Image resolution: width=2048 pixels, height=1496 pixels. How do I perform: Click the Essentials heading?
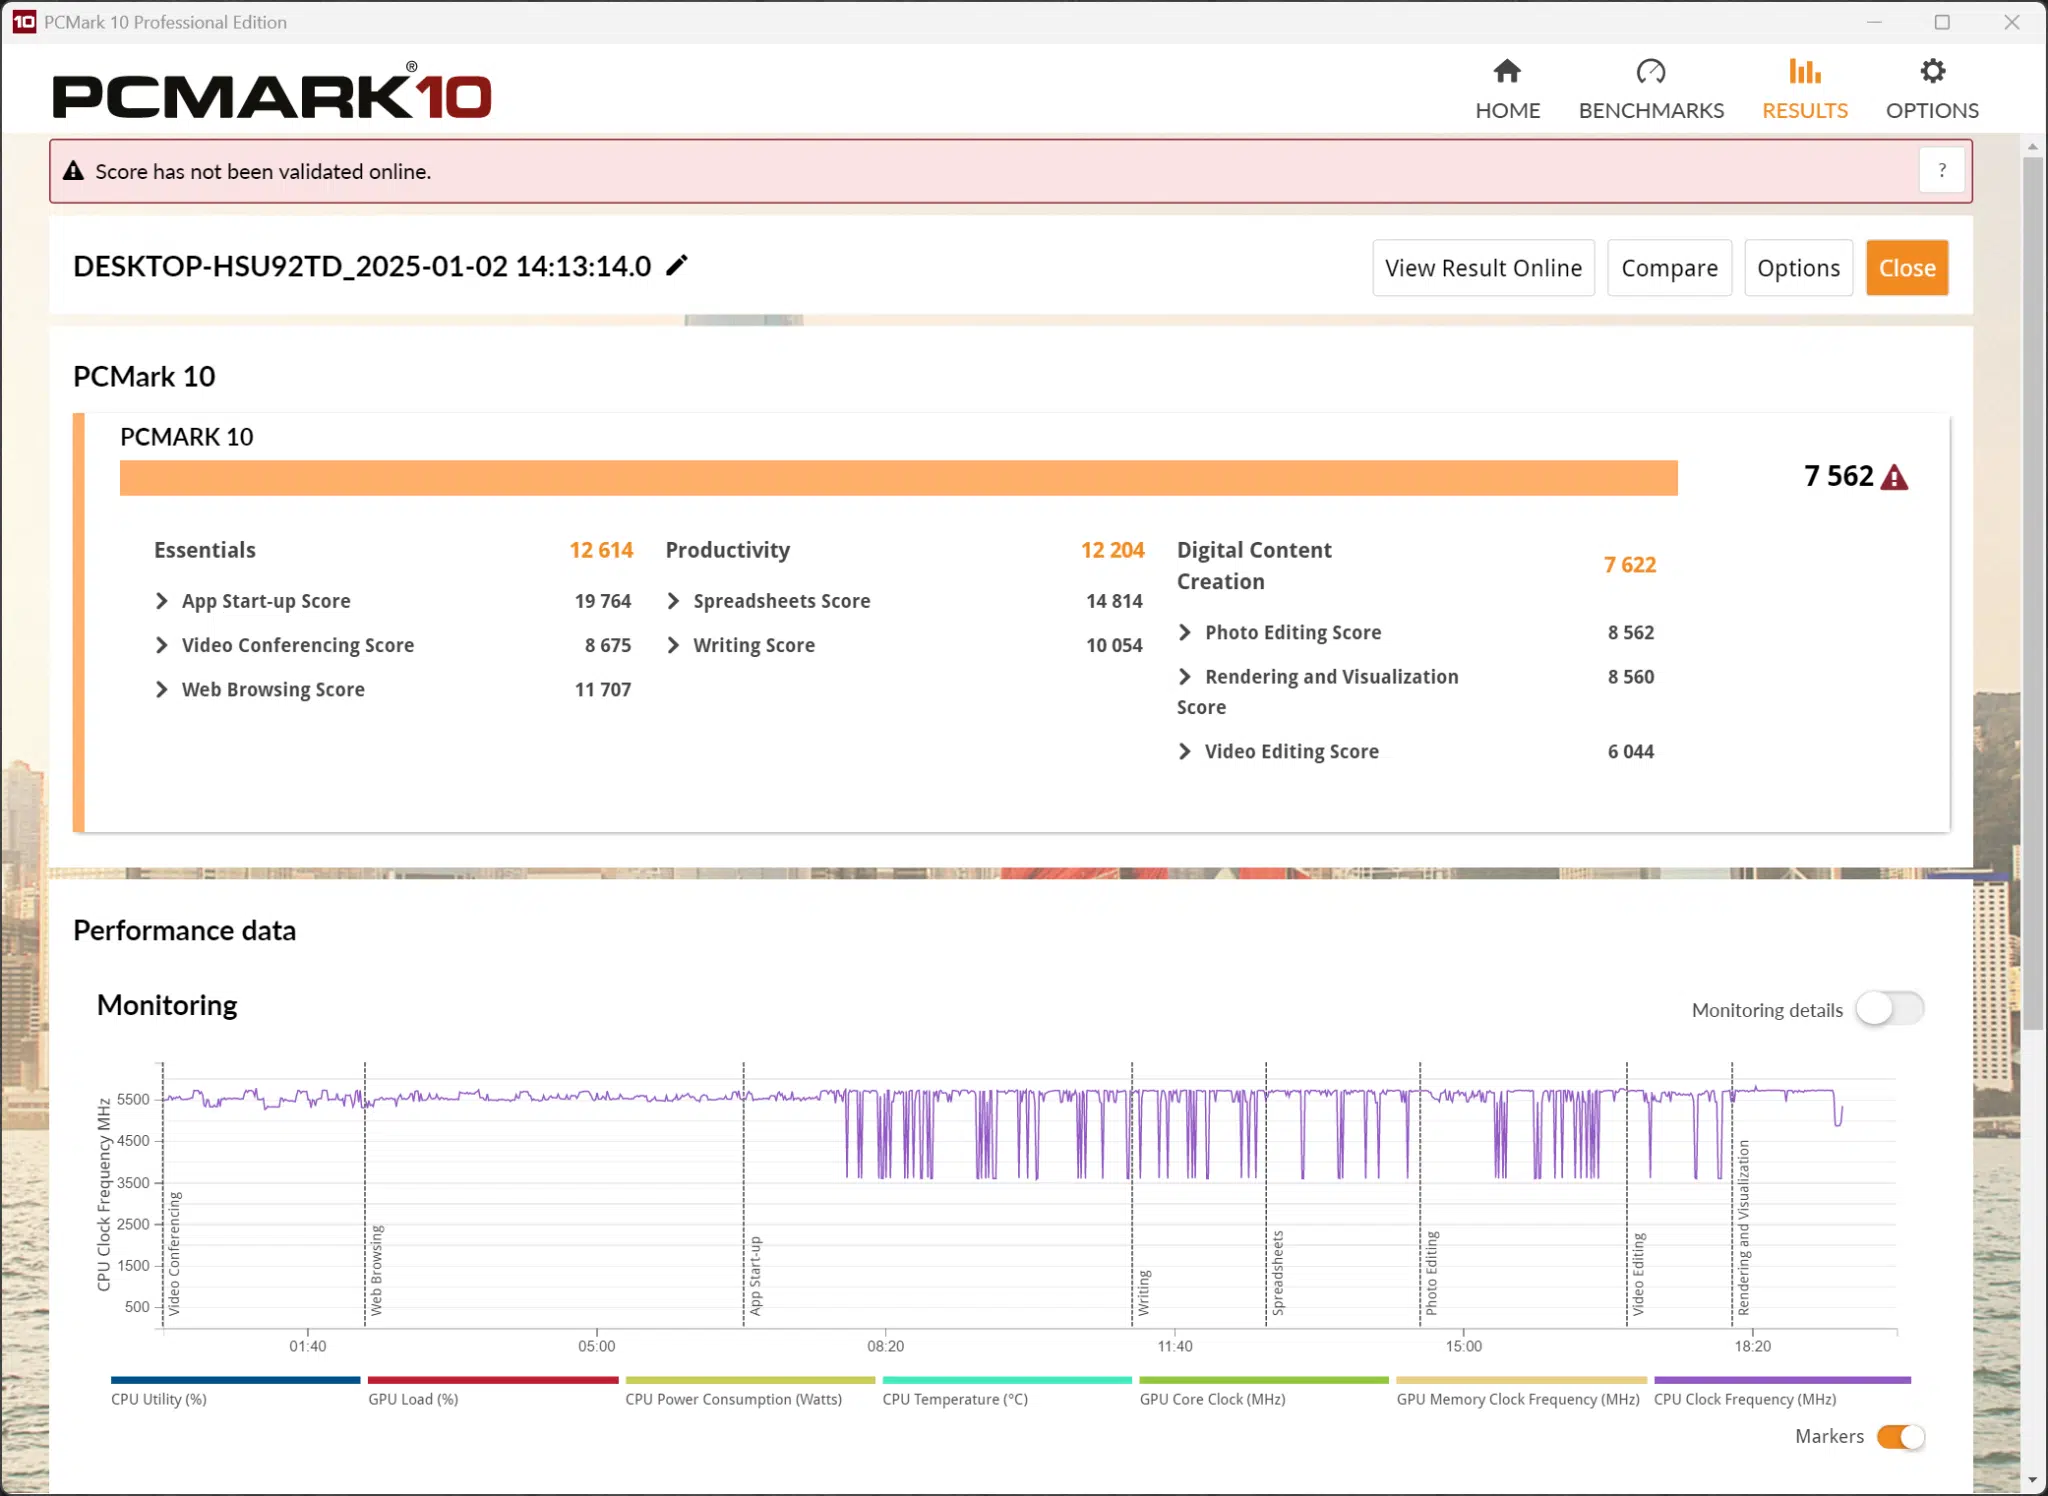[205, 550]
